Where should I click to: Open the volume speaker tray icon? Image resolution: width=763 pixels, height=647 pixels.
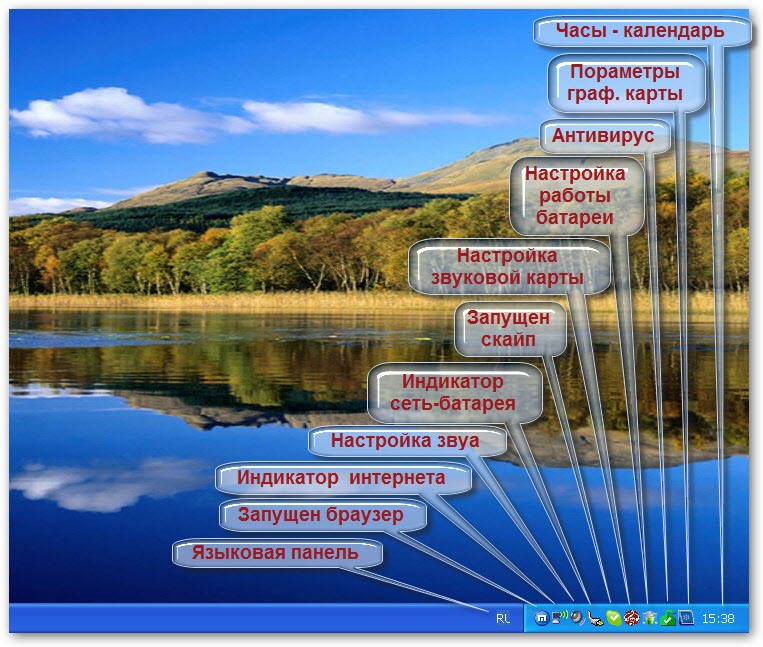coord(578,618)
